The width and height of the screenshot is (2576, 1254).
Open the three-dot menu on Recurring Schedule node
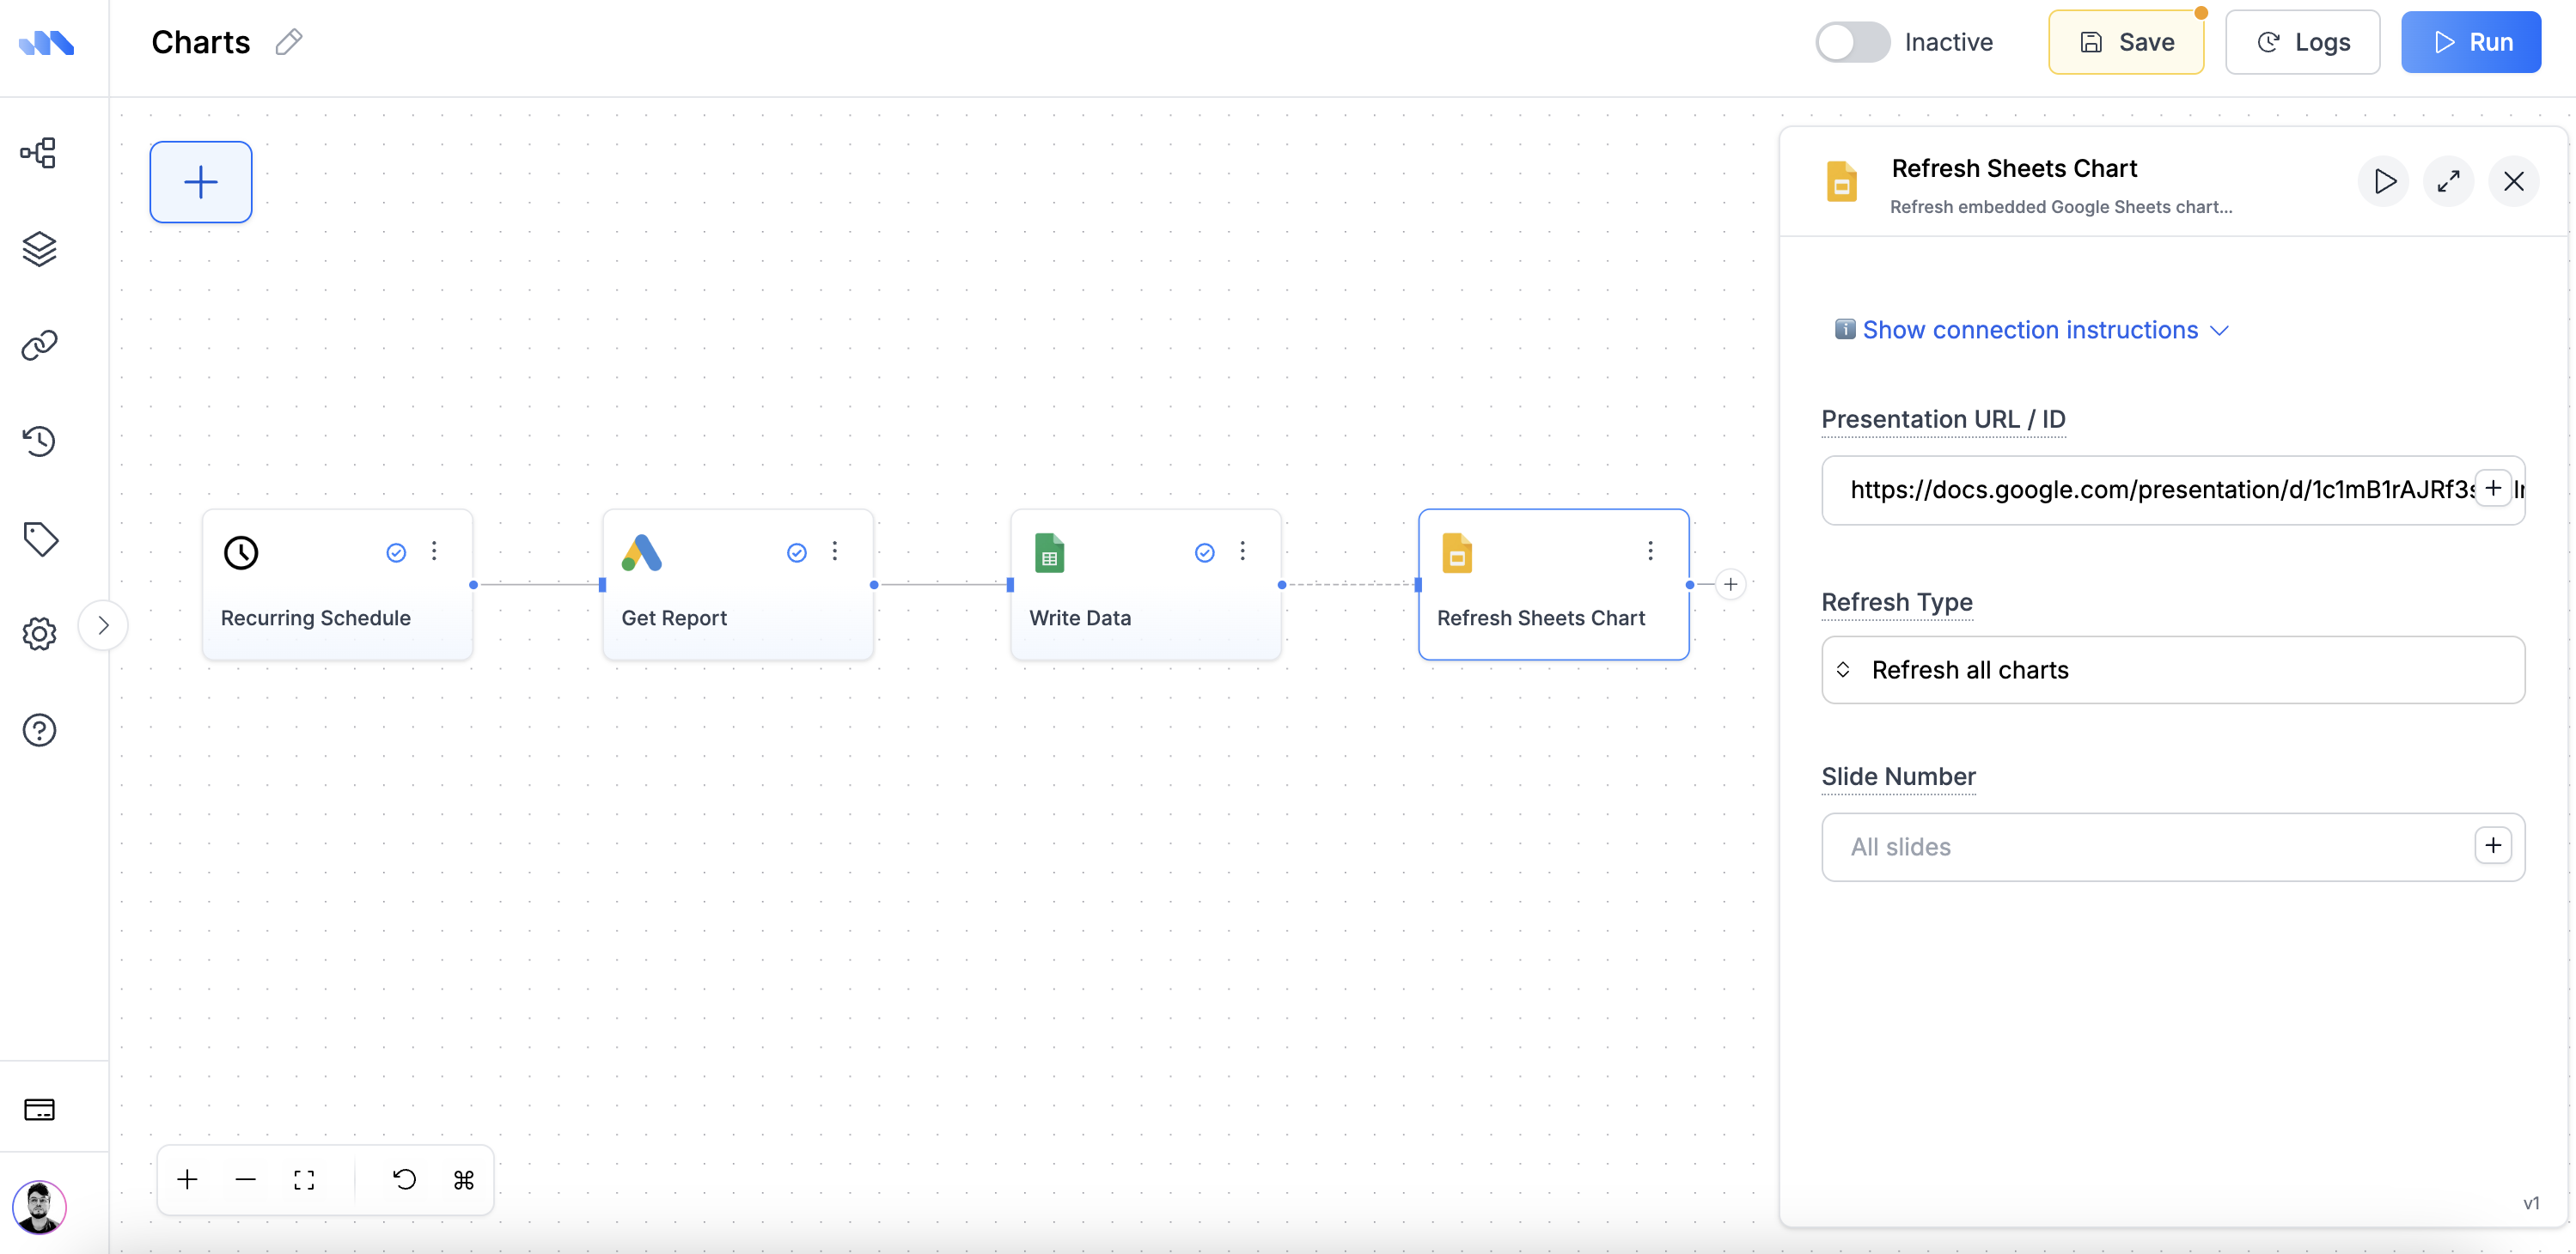[434, 551]
